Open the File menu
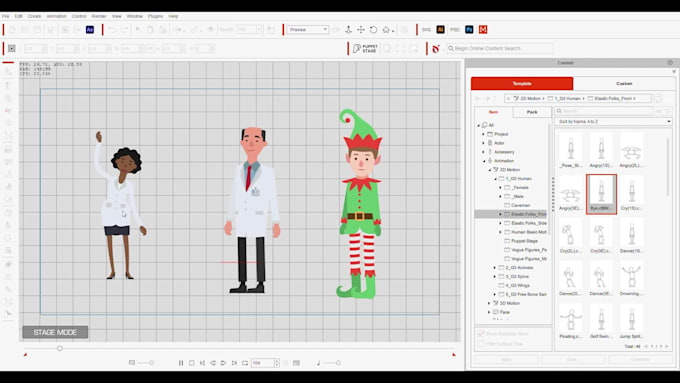The height and width of the screenshot is (383, 680). [6, 16]
